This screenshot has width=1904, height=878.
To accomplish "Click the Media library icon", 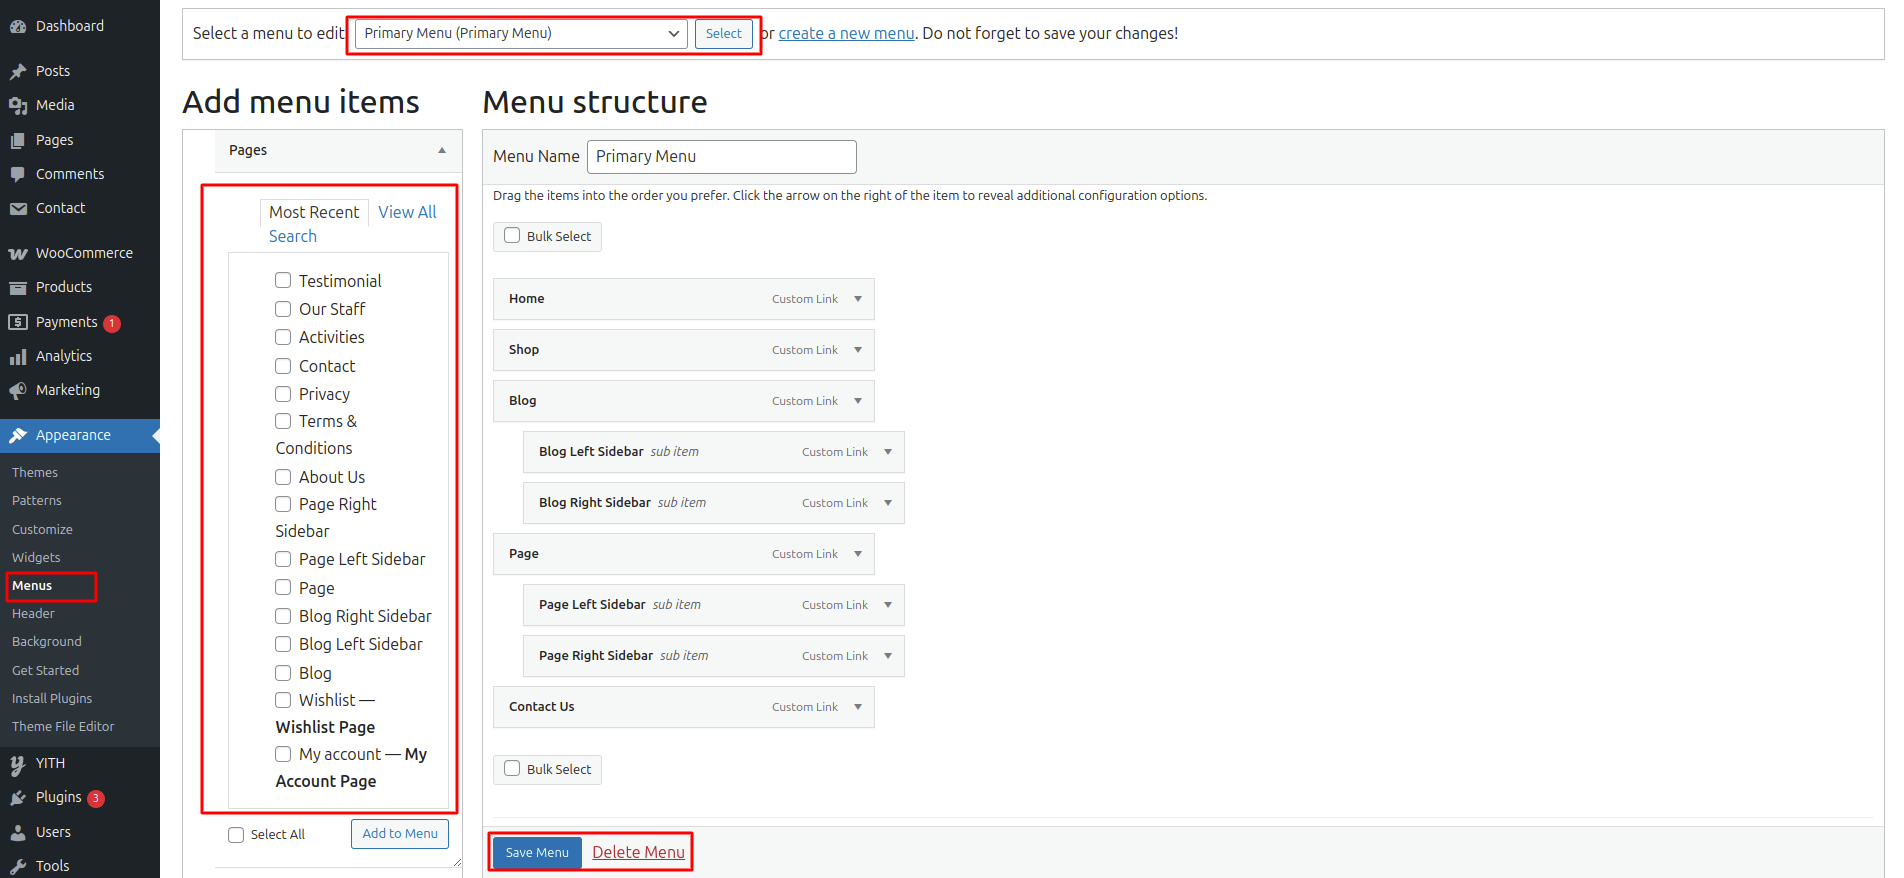I will click(18, 105).
